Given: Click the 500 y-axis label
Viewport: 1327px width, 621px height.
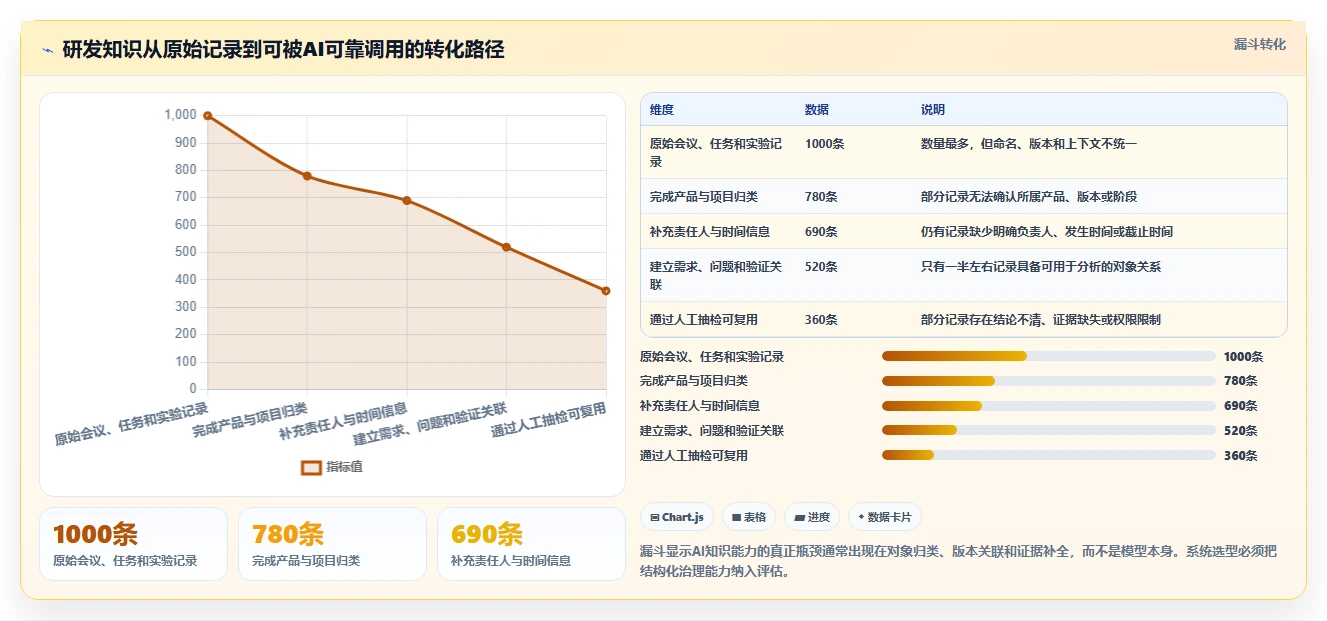Looking at the screenshot, I should pos(187,252).
